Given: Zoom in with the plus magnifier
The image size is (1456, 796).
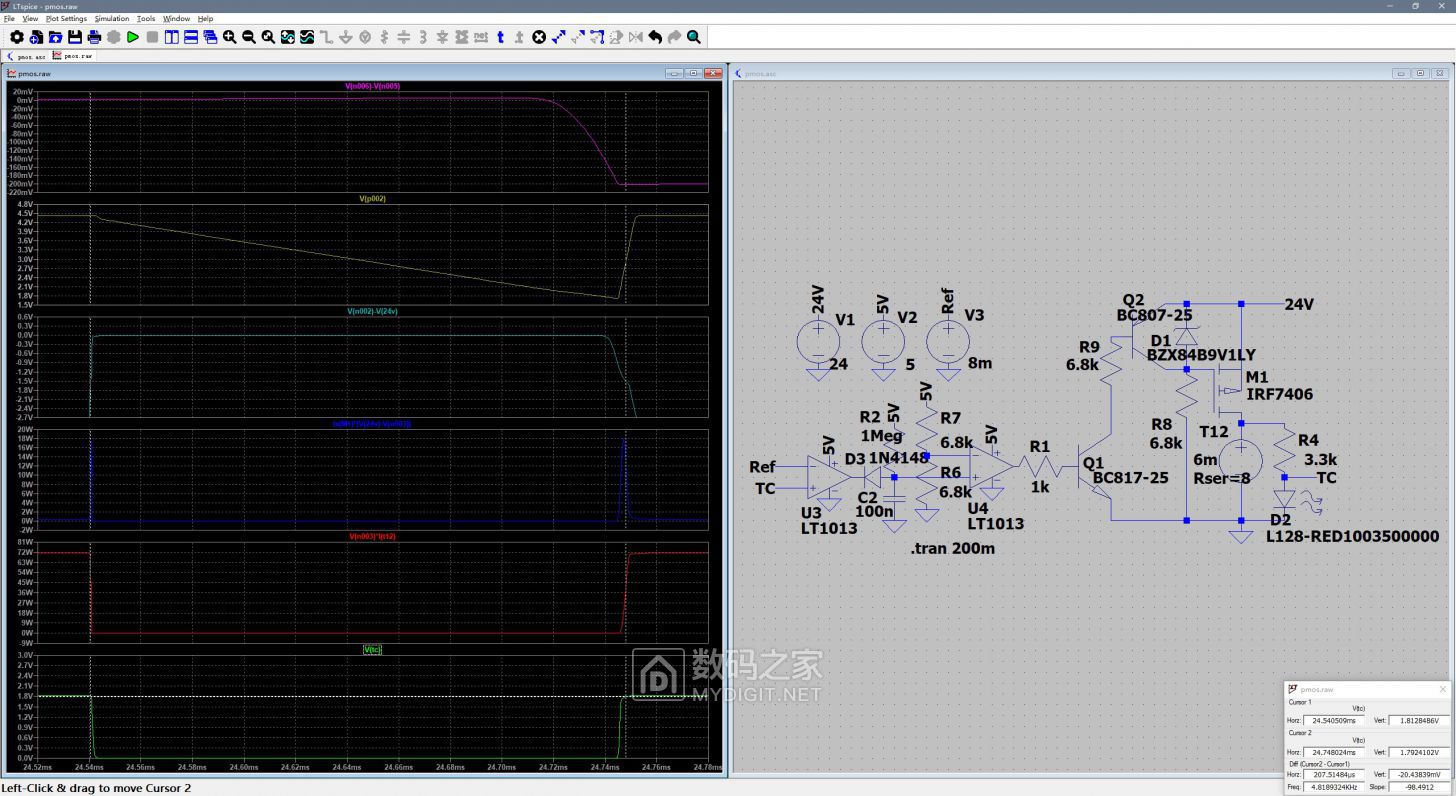Looking at the screenshot, I should click(x=230, y=37).
